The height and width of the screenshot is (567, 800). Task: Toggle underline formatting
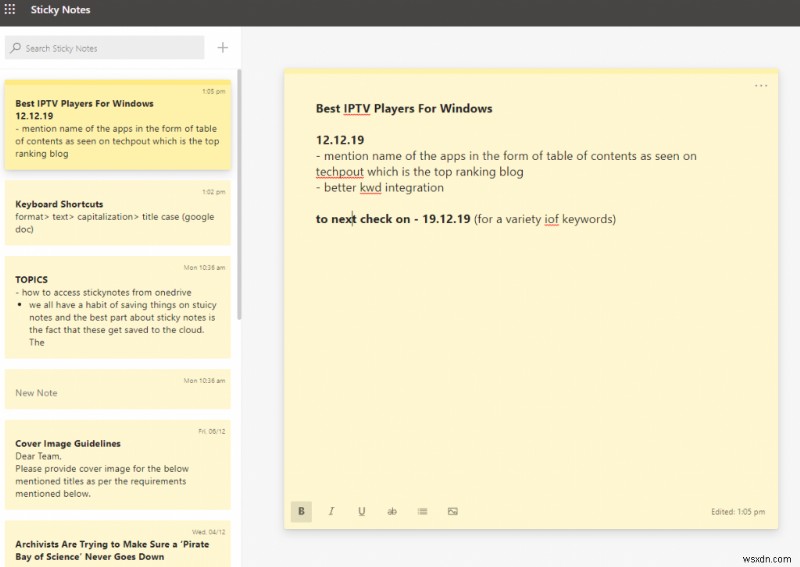362,511
